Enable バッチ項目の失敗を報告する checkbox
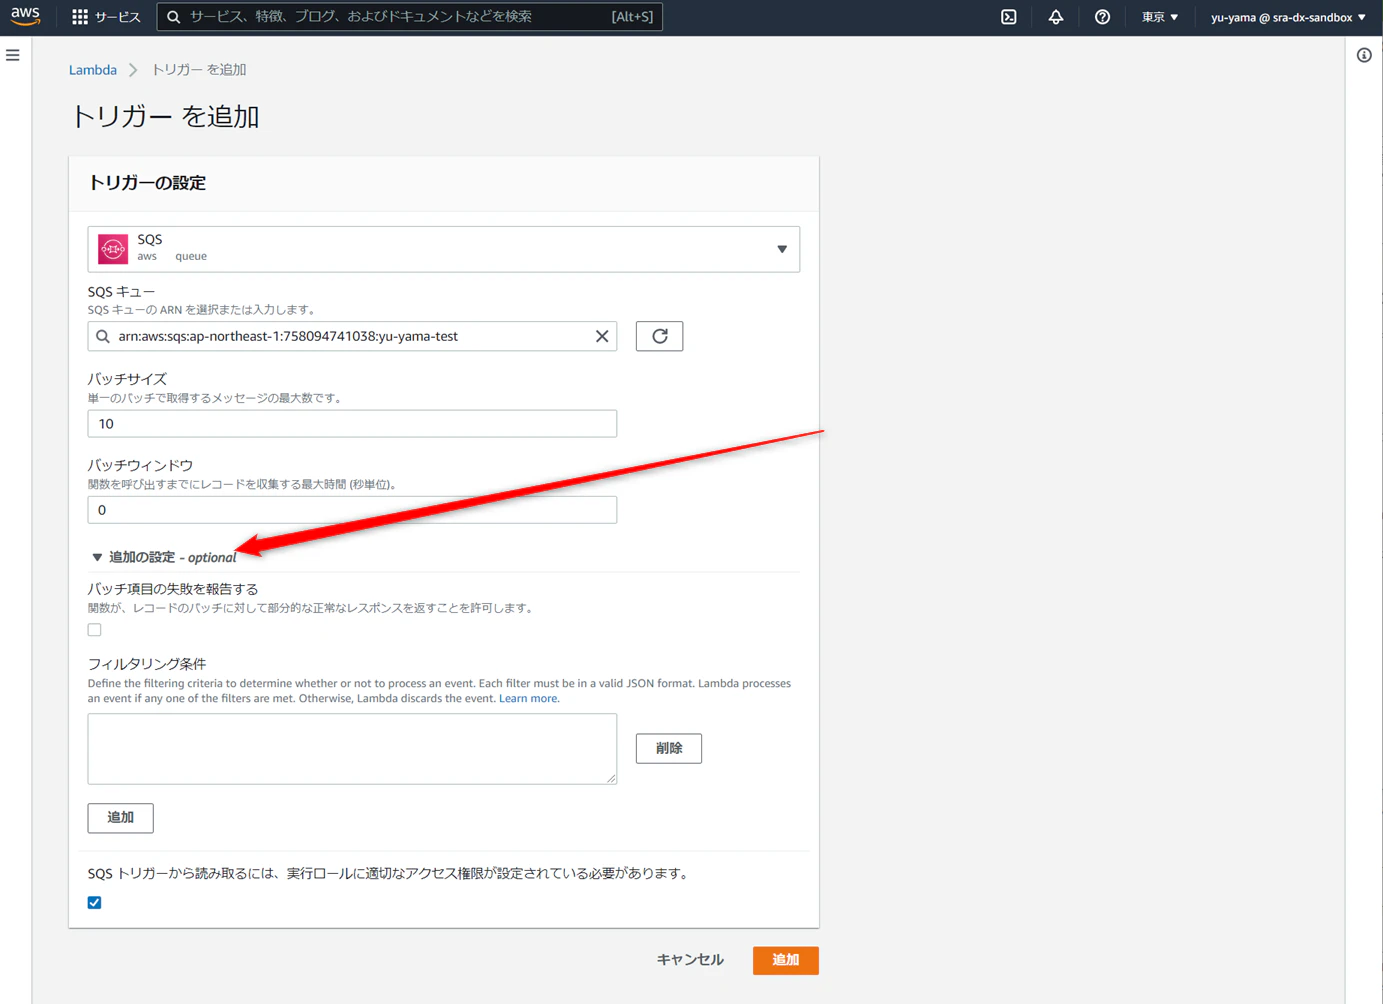The image size is (1383, 1004). pos(94,630)
